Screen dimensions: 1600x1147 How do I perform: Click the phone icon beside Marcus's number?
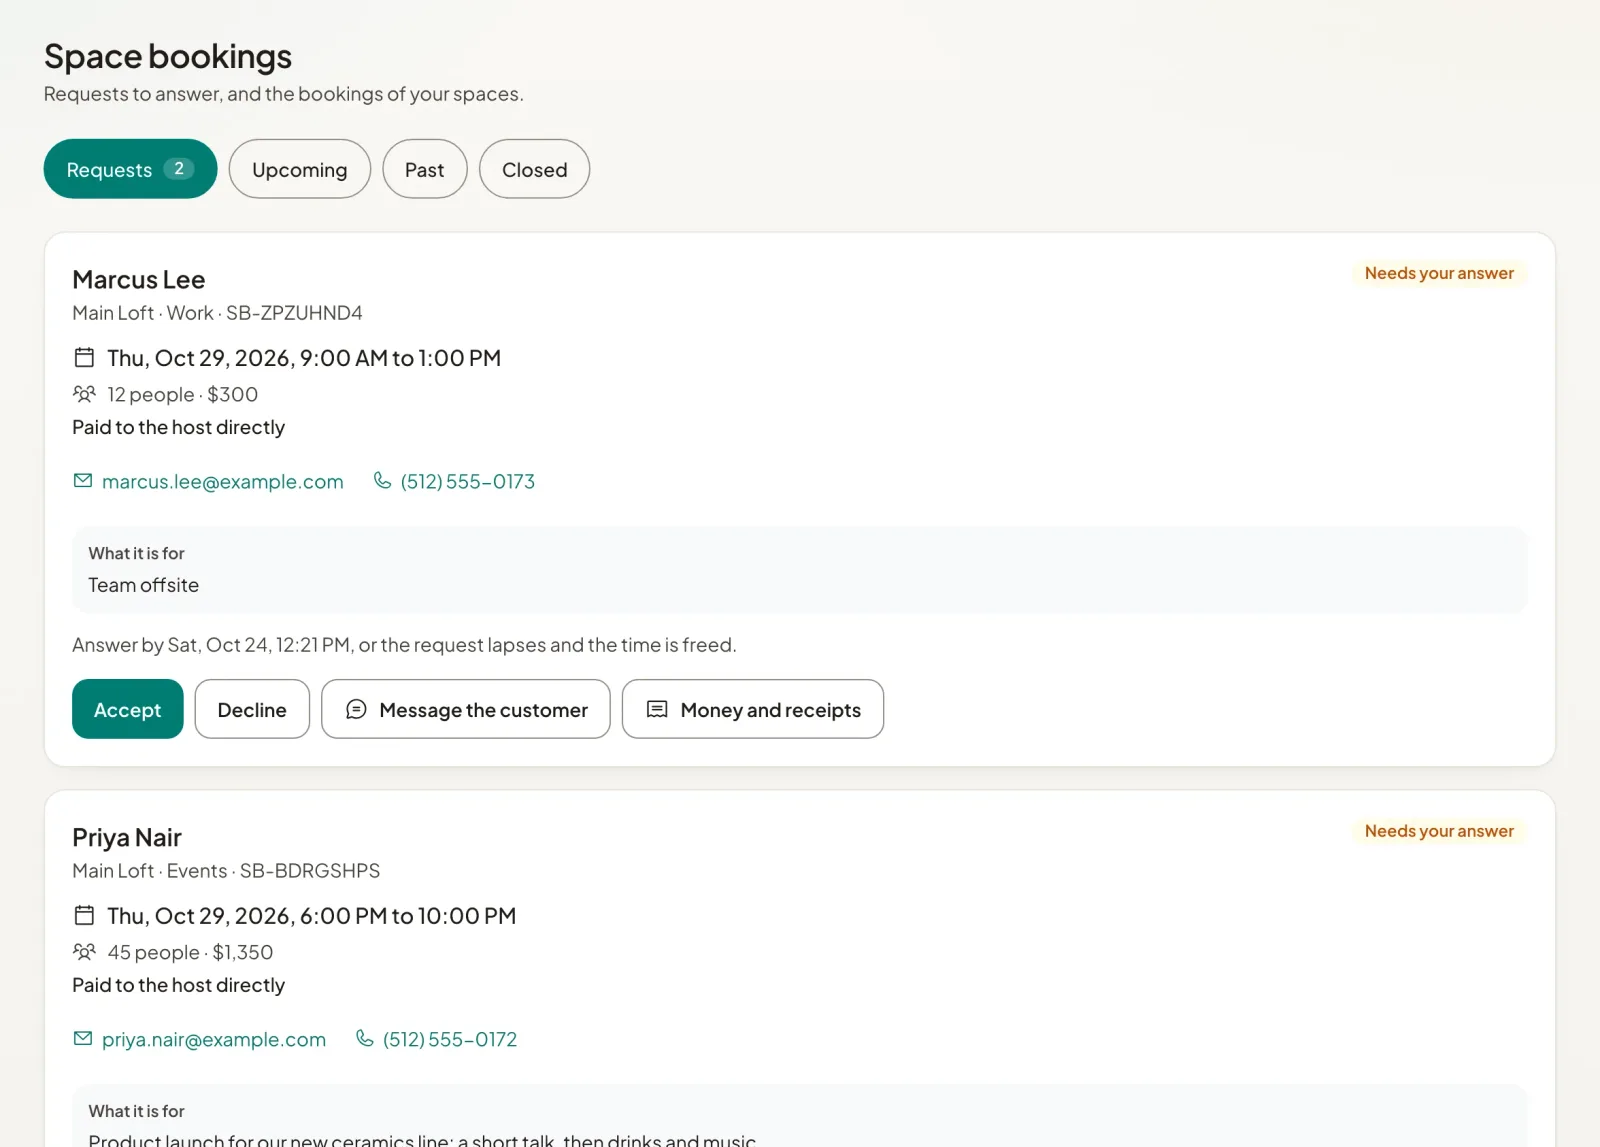pyautogui.click(x=382, y=481)
